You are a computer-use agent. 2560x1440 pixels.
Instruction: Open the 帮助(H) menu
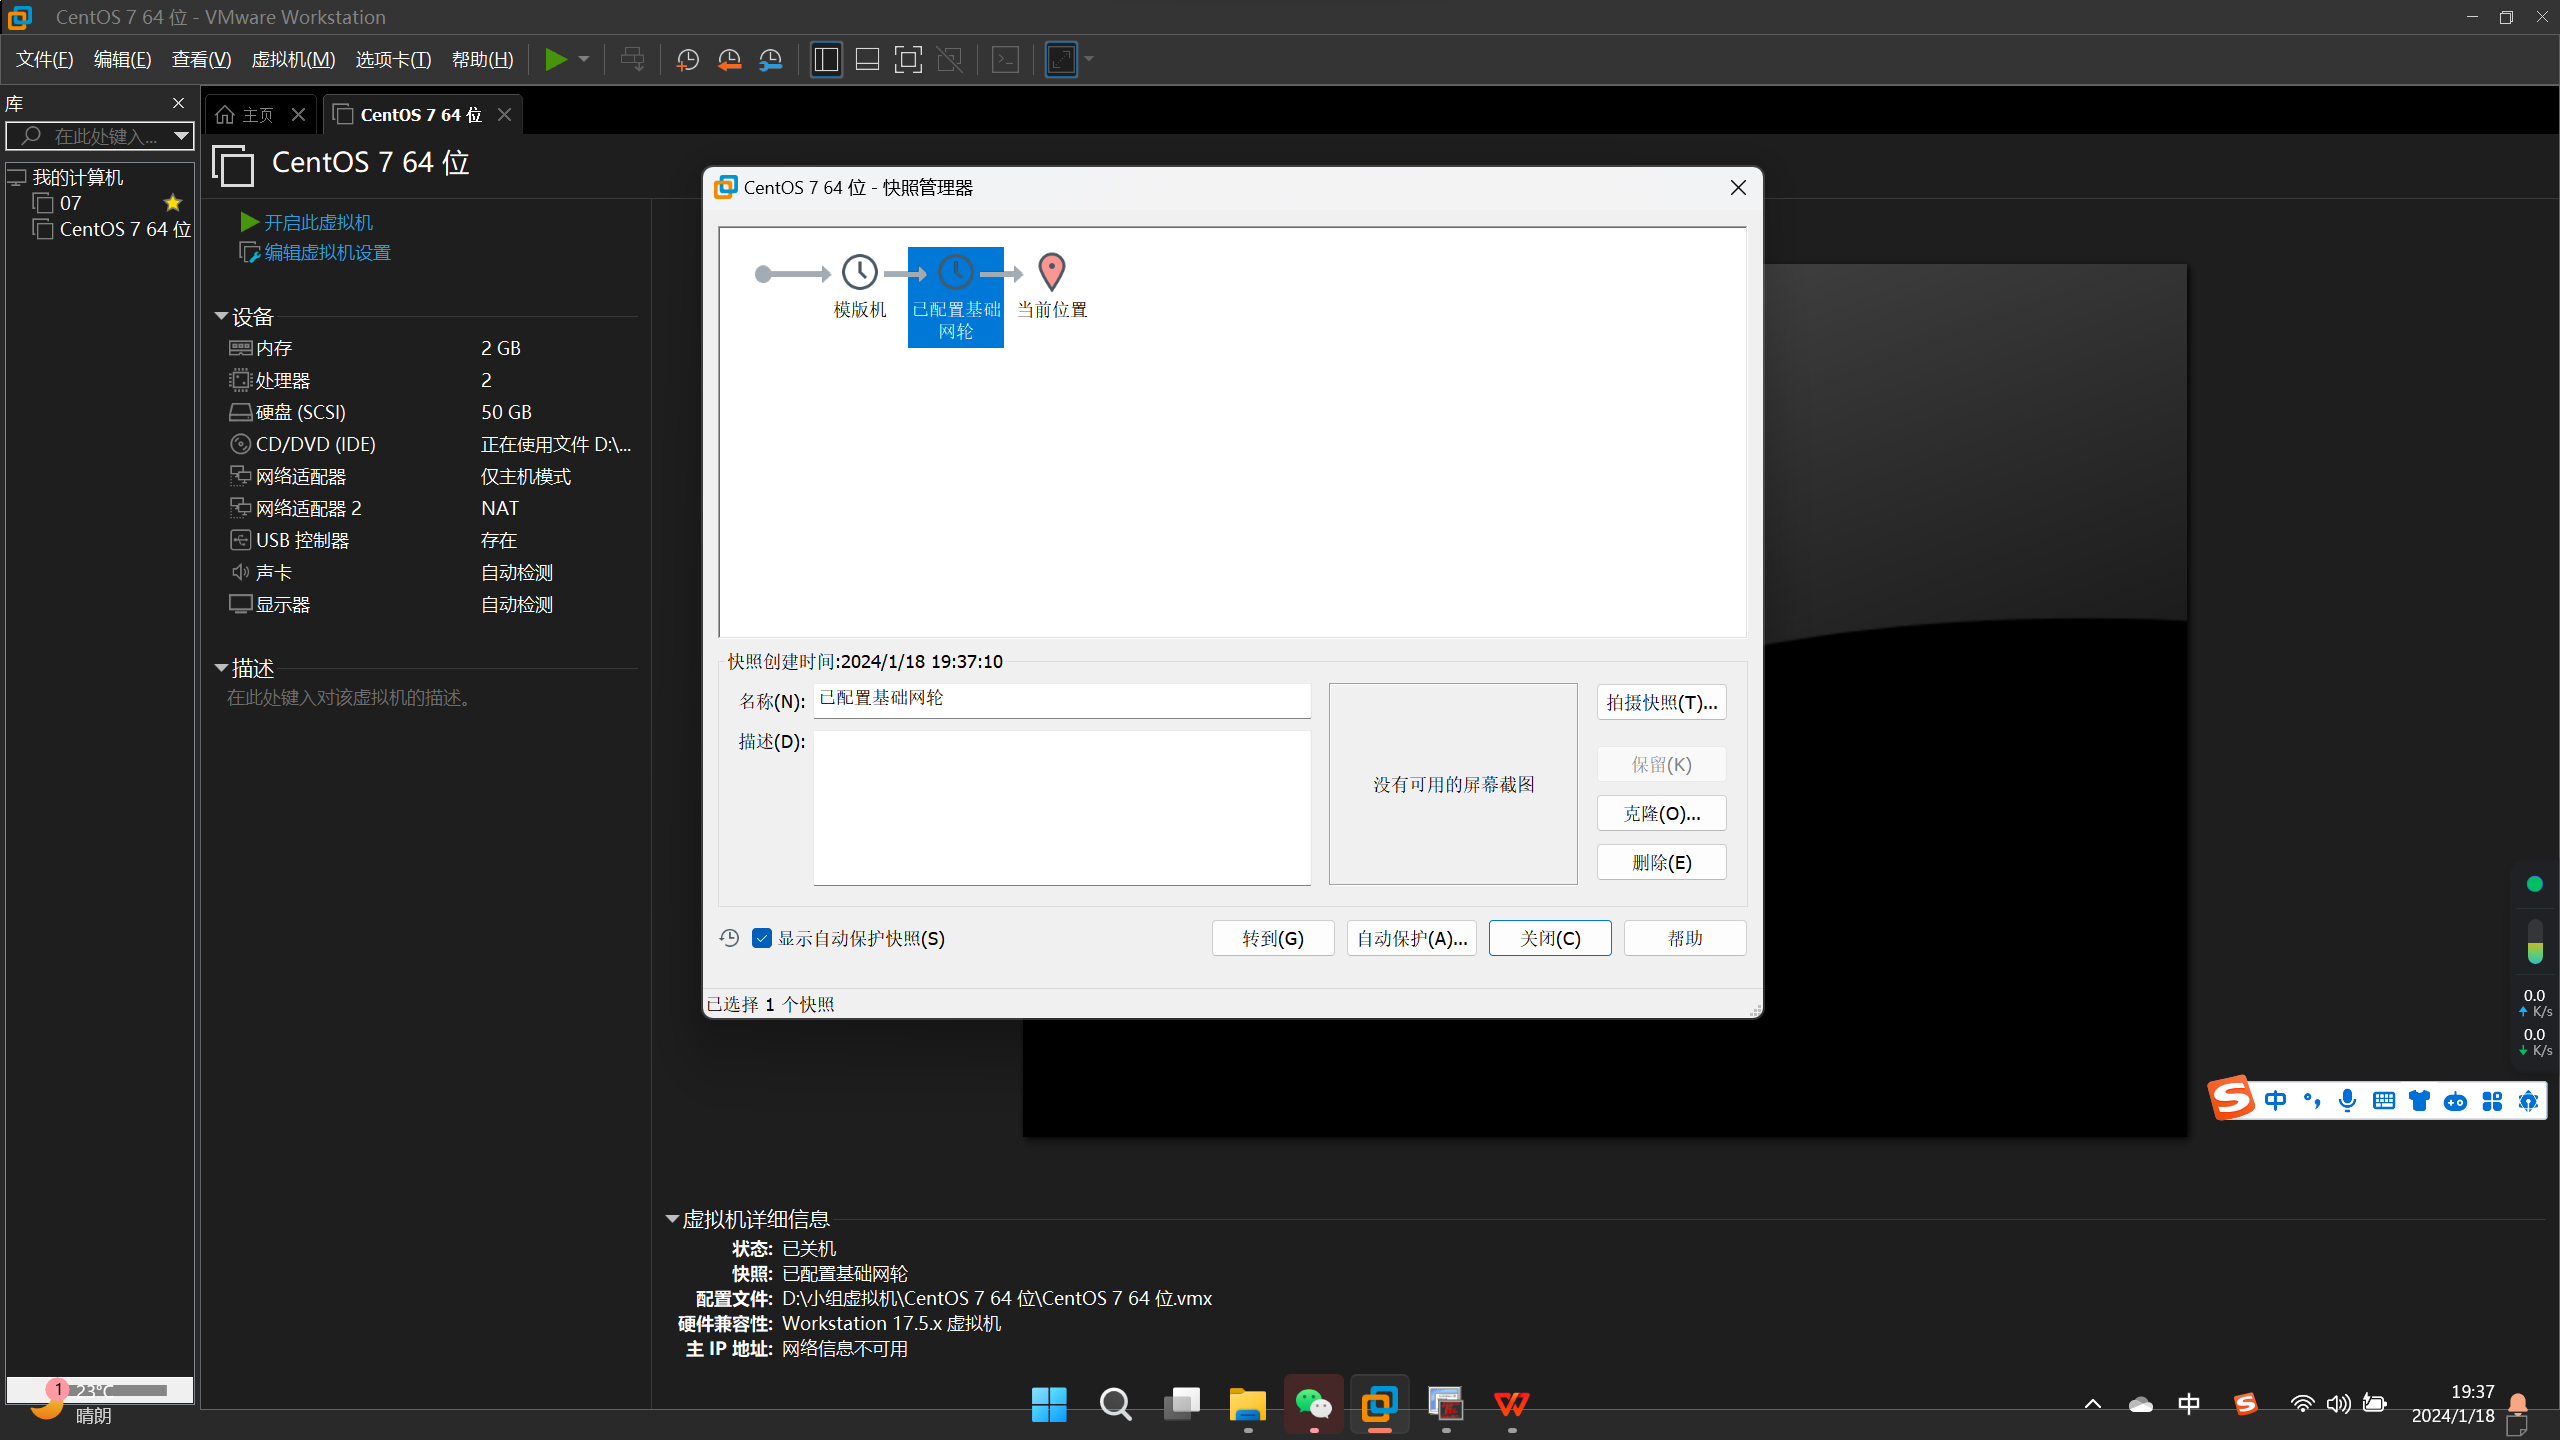tap(482, 60)
